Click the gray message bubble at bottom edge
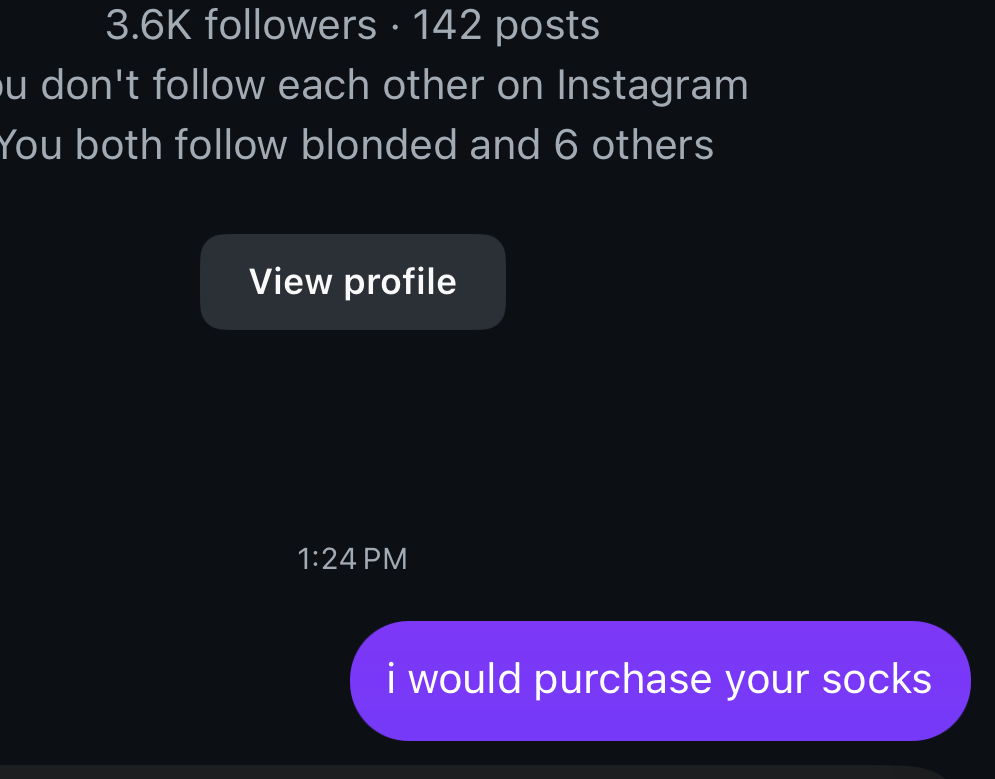The image size is (995, 779). [470, 773]
